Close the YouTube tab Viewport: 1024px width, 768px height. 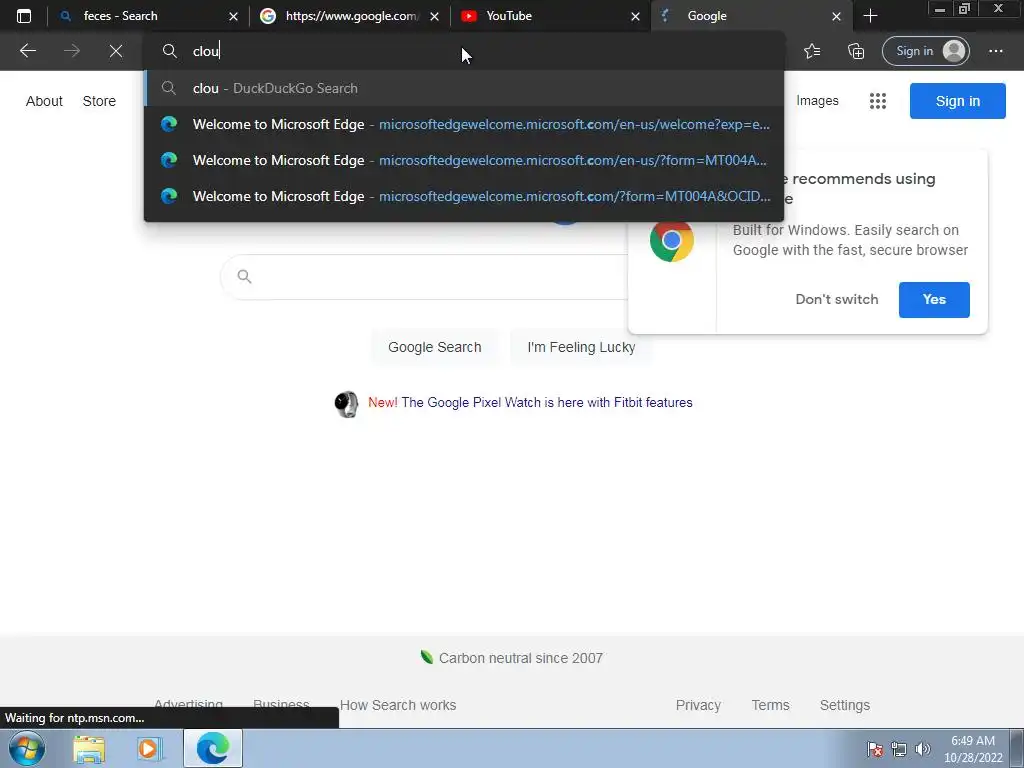[x=635, y=16]
